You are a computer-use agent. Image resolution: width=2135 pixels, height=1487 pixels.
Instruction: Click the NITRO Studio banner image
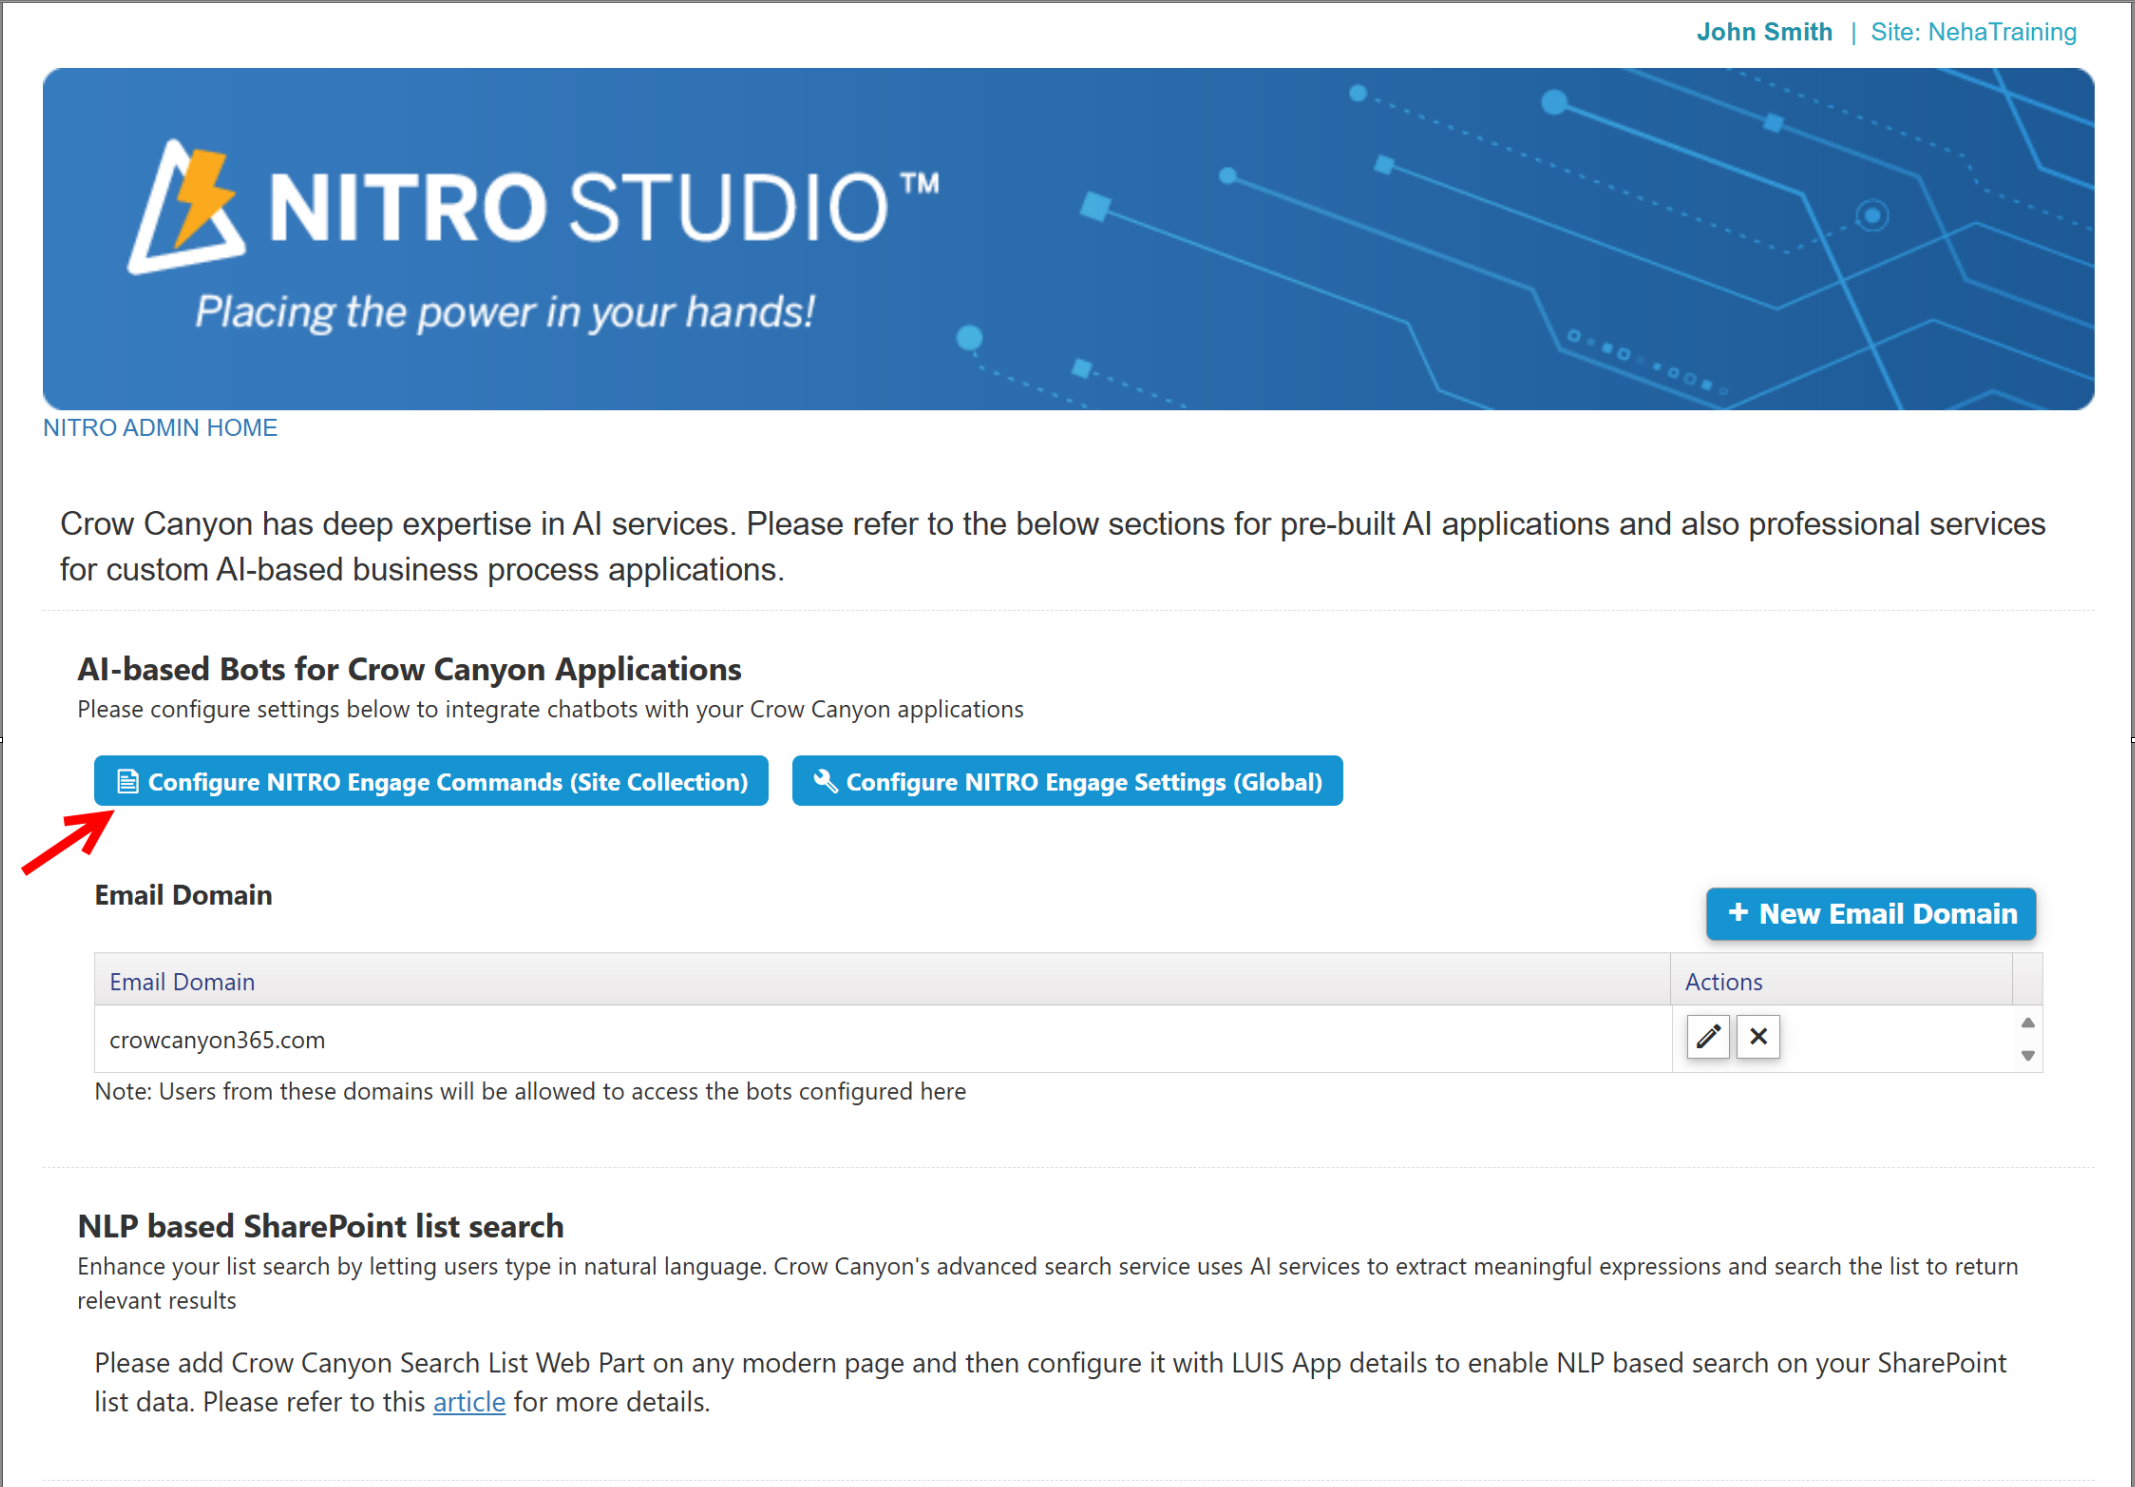click(1068, 239)
